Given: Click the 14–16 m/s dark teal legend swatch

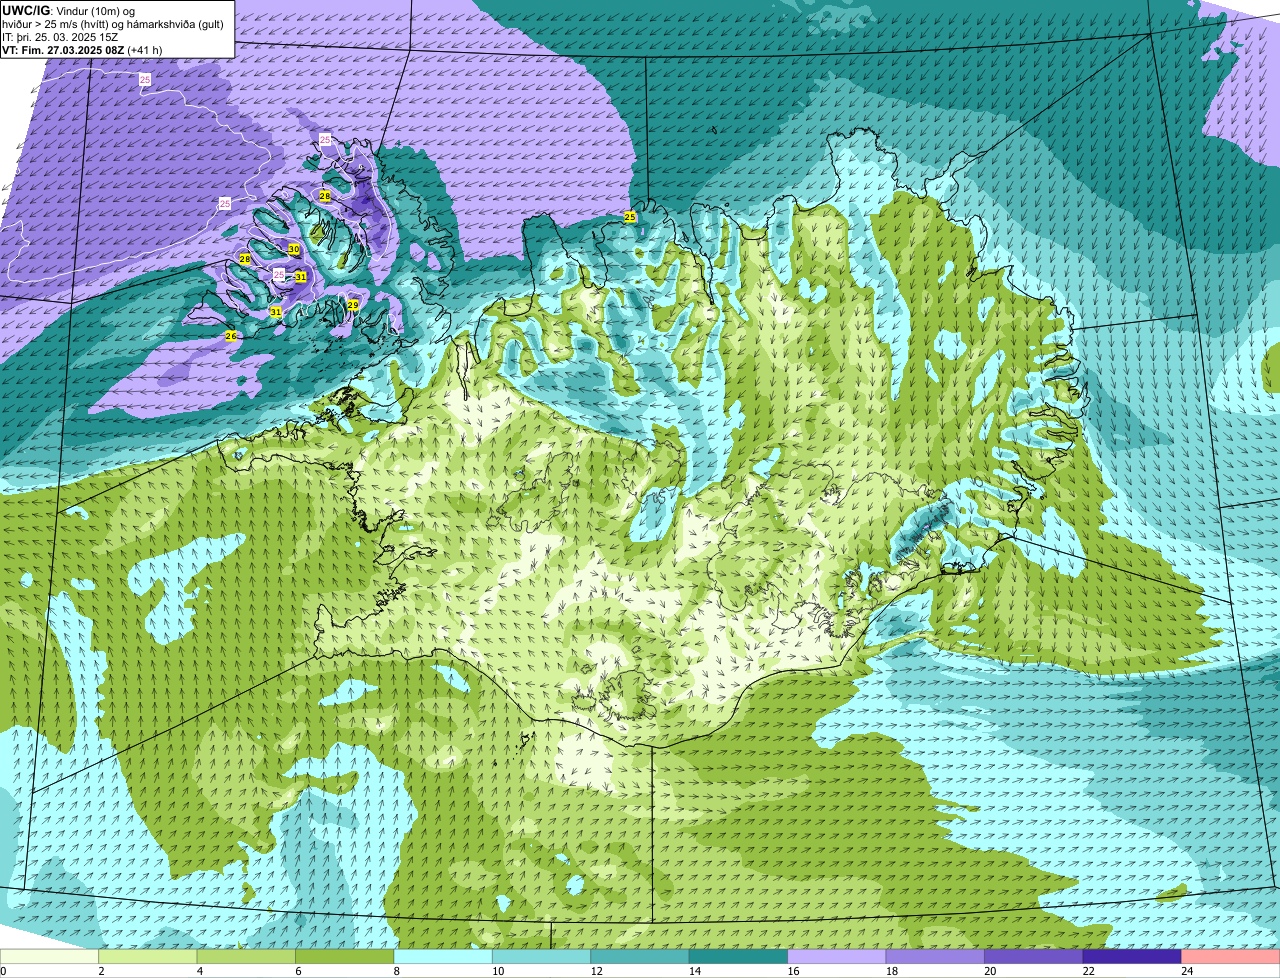Looking at the screenshot, I should point(740,956).
